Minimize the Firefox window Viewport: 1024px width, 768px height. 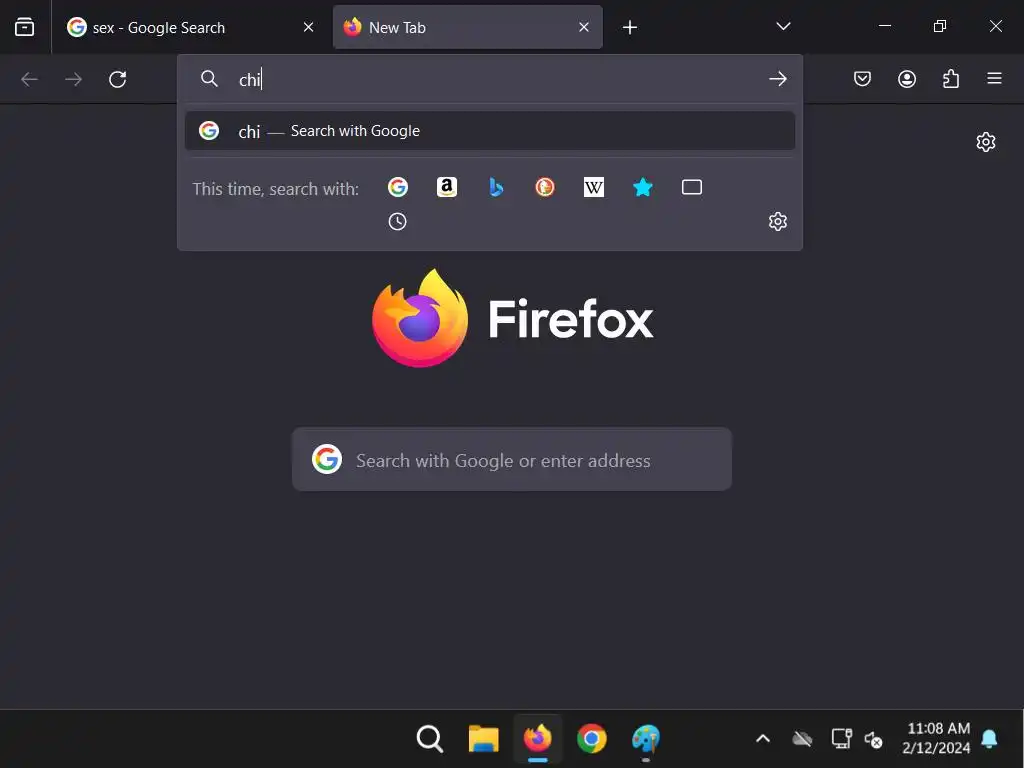point(885,26)
